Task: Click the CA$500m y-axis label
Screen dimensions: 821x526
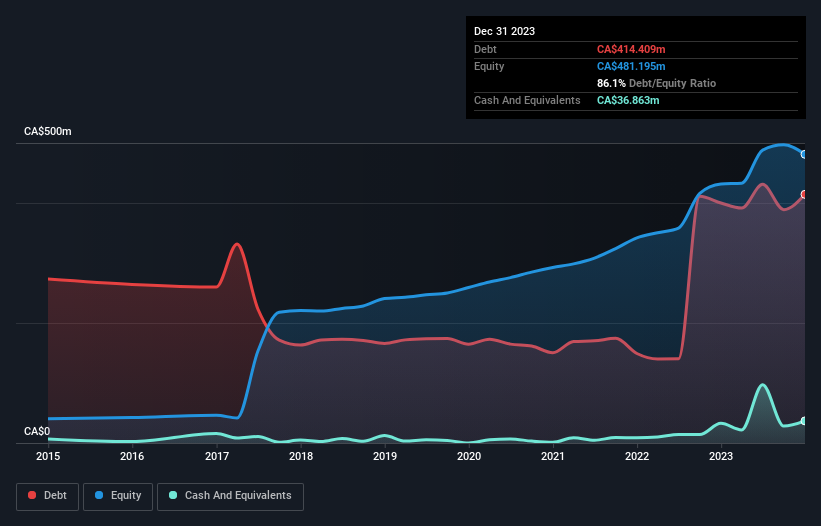Action: (x=48, y=131)
